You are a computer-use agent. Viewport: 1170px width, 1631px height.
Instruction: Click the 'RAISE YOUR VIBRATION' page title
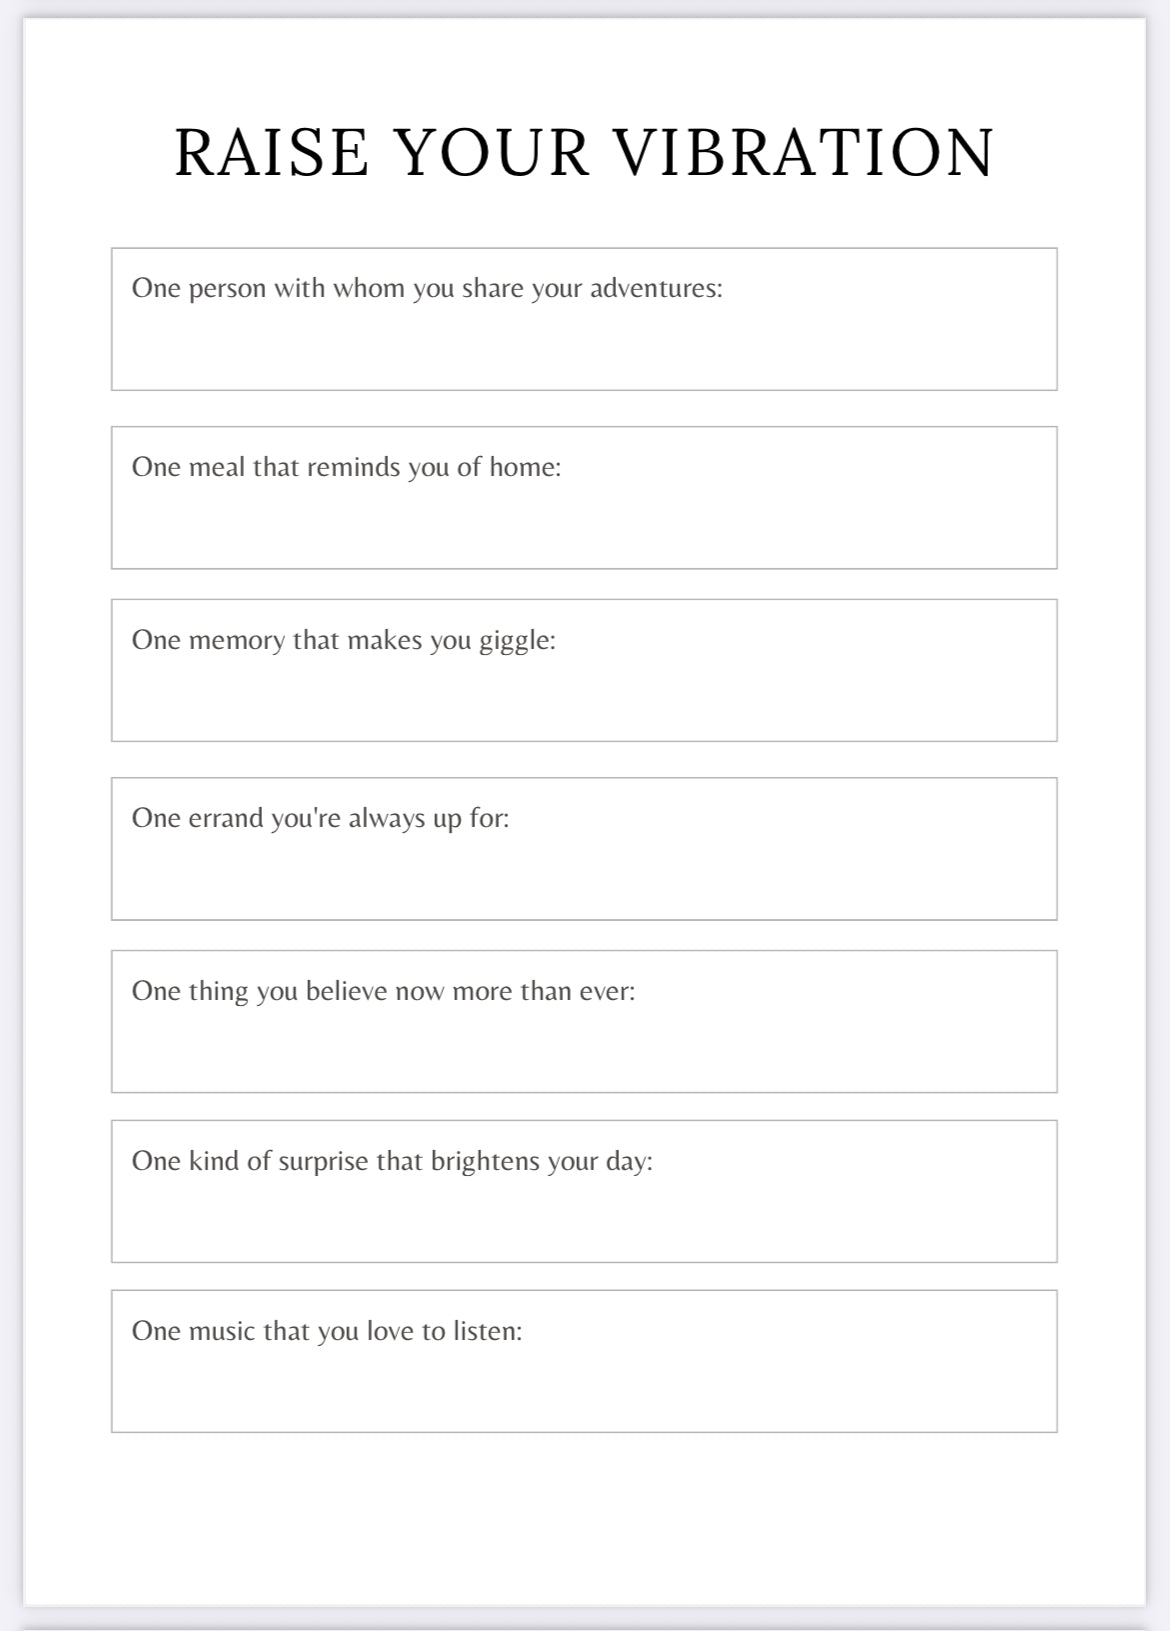(x=584, y=153)
